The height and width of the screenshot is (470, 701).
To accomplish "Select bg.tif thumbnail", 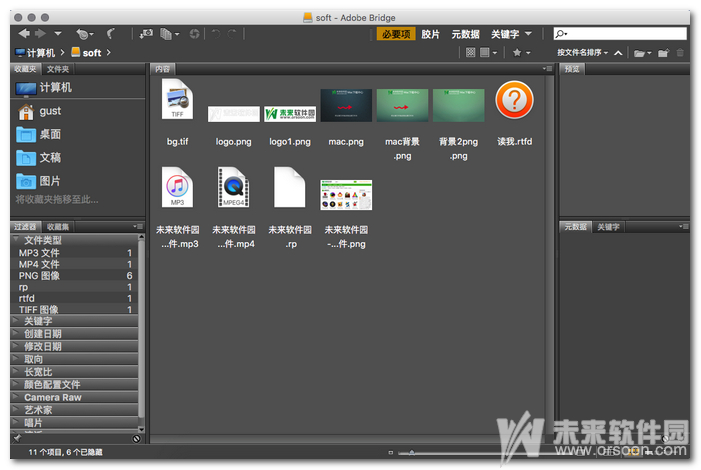I will 177,99.
